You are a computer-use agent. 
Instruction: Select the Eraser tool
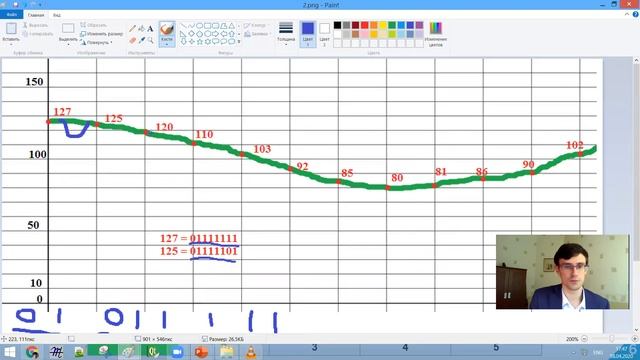pos(132,40)
